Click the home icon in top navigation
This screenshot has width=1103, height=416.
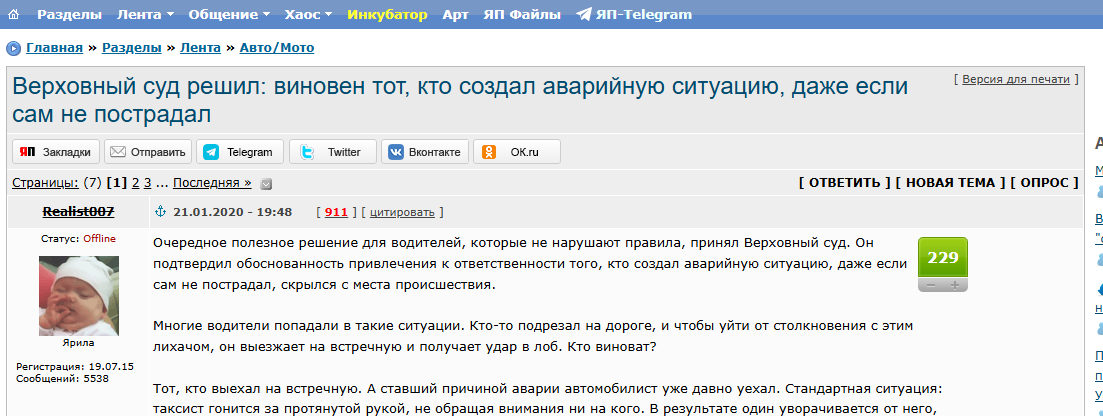click(13, 14)
